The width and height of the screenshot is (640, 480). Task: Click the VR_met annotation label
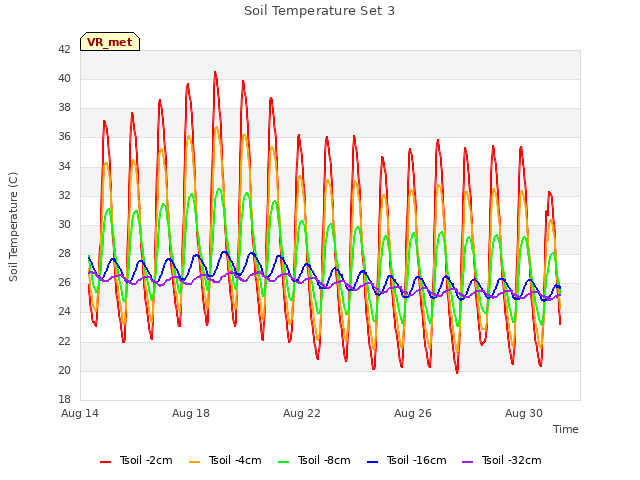pos(110,42)
